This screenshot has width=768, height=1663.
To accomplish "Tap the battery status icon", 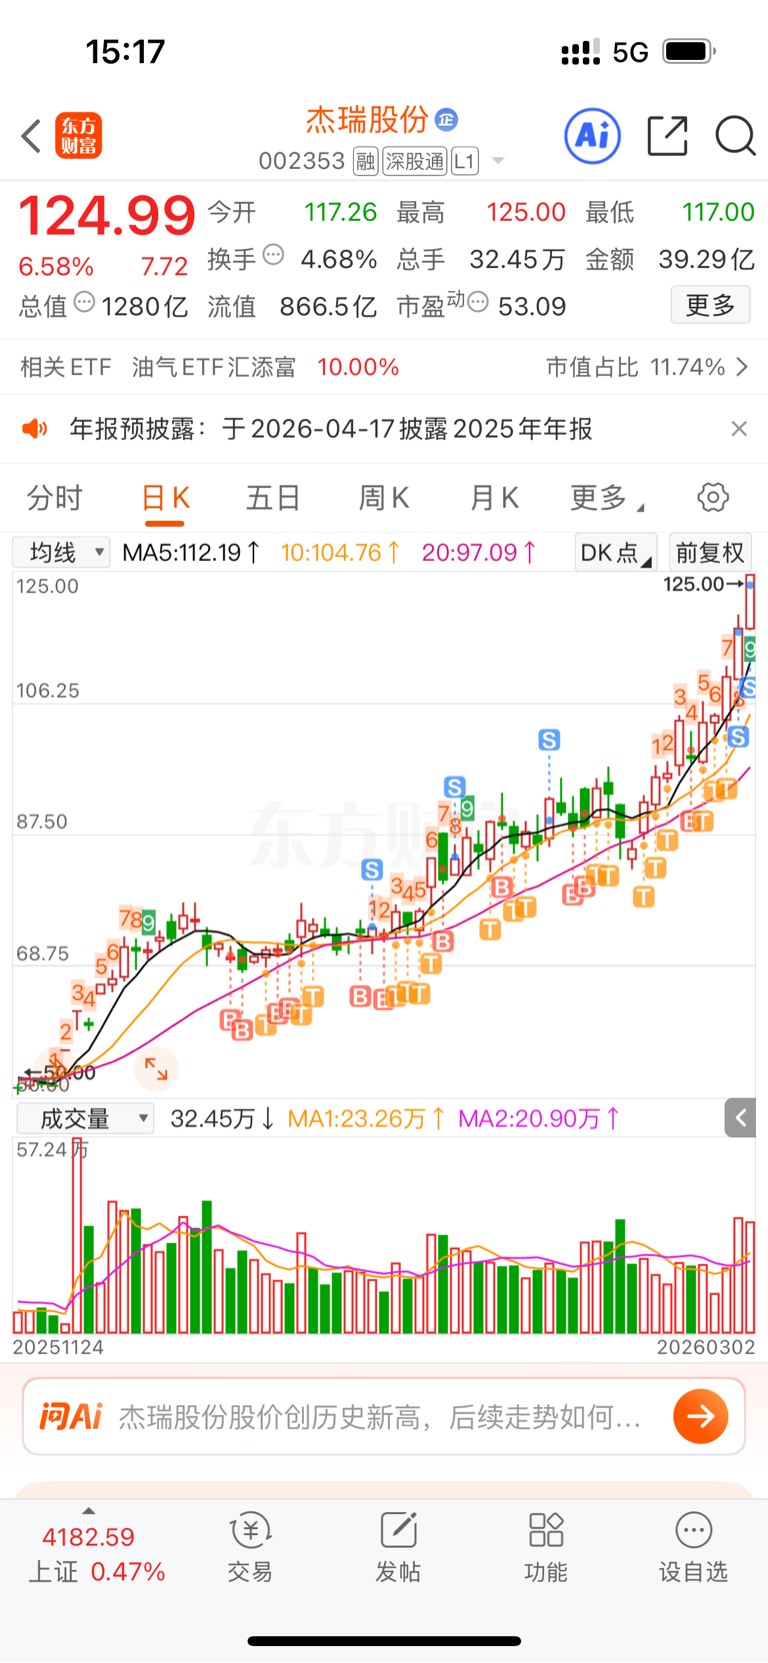I will 689,51.
